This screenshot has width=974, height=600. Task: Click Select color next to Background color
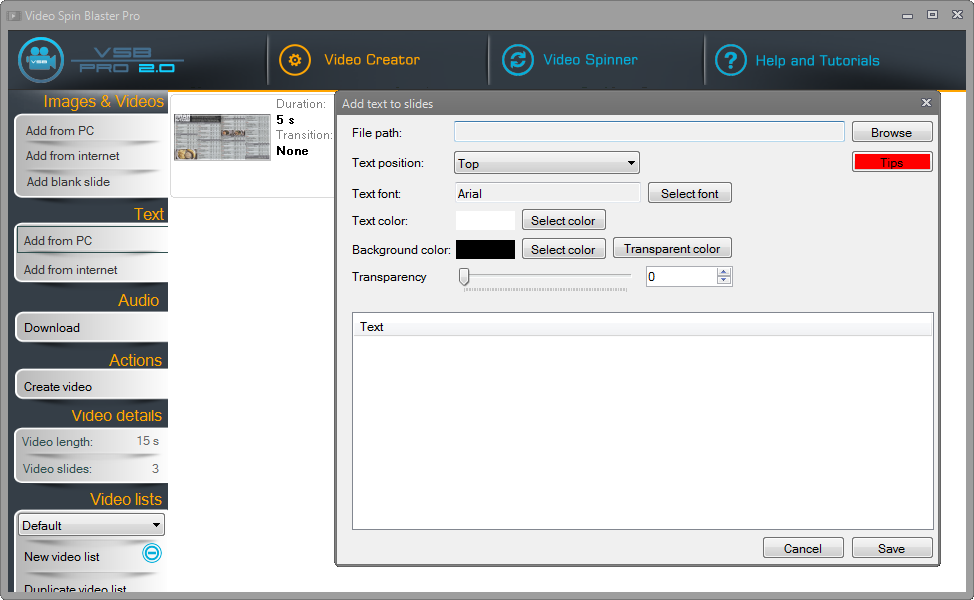[x=563, y=249]
